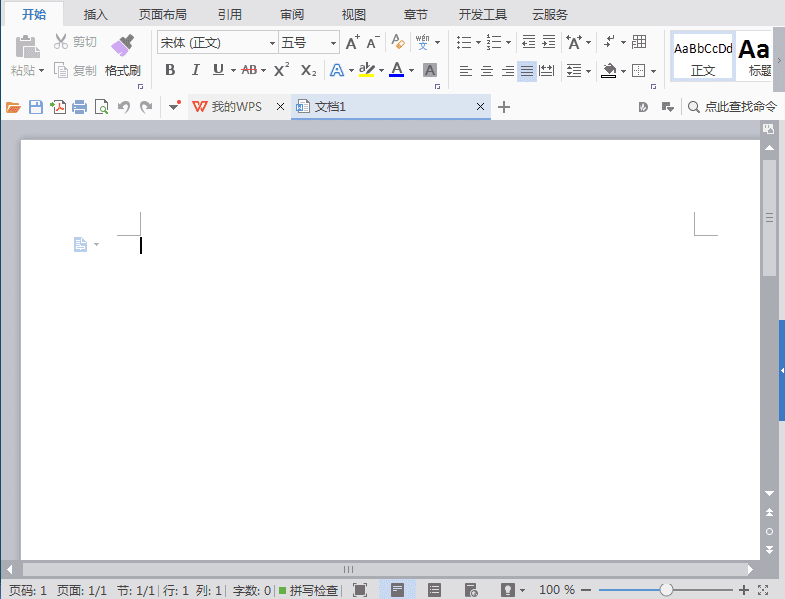This screenshot has height=599, width=785.
Task: Increase font size with the A+ icon
Action: click(x=352, y=43)
